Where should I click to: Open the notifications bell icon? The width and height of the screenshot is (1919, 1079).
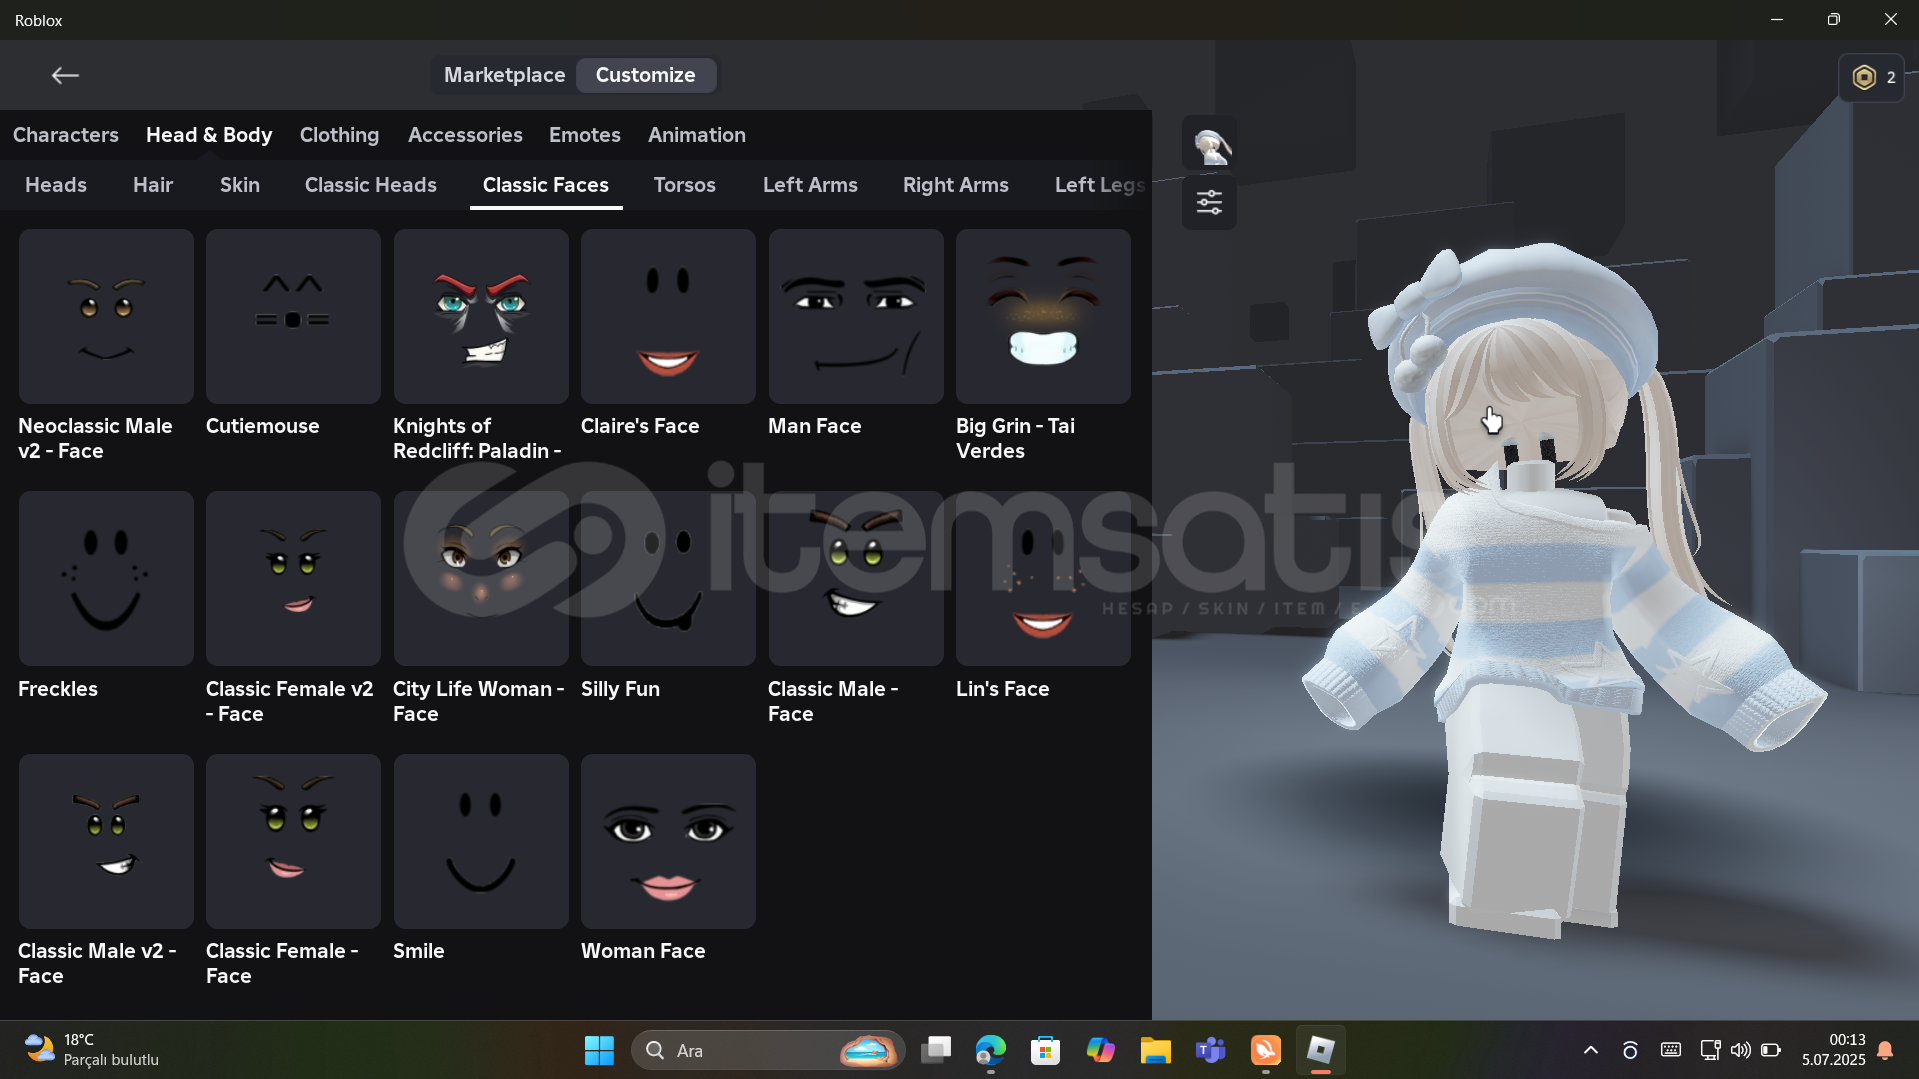(x=1885, y=1050)
